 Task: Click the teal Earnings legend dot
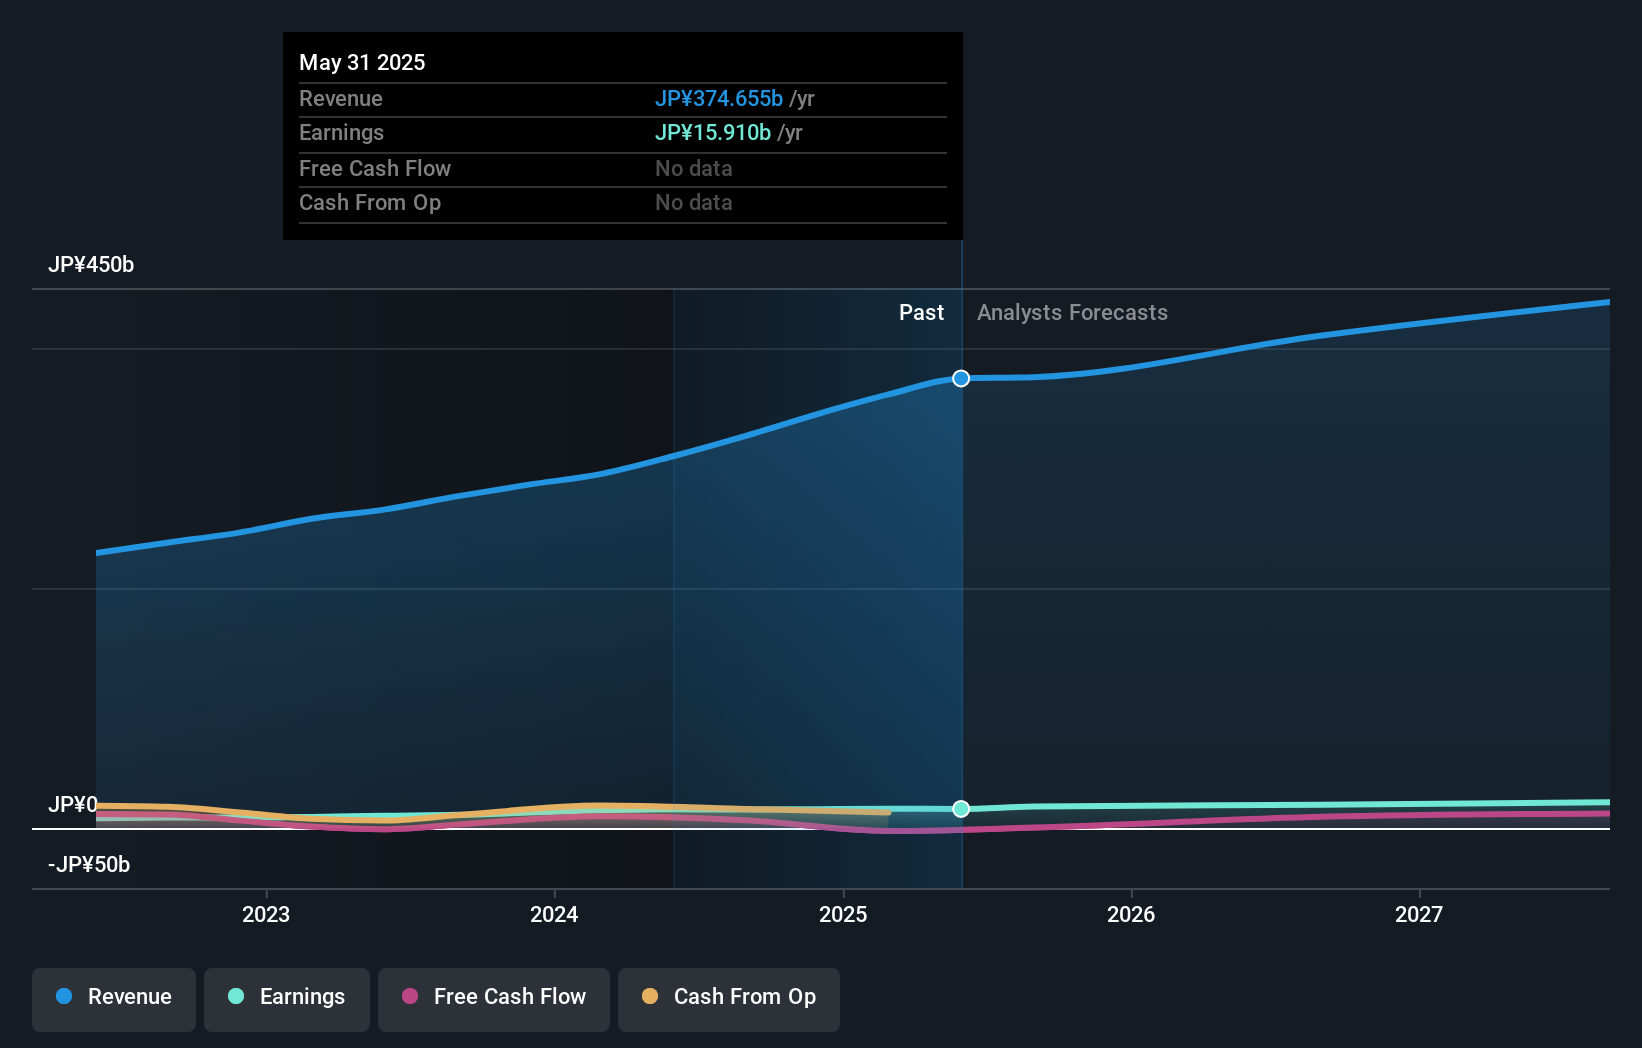(x=236, y=996)
